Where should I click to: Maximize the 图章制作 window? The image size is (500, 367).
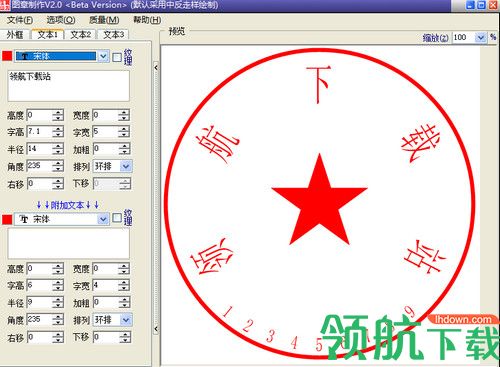(x=481, y=5)
